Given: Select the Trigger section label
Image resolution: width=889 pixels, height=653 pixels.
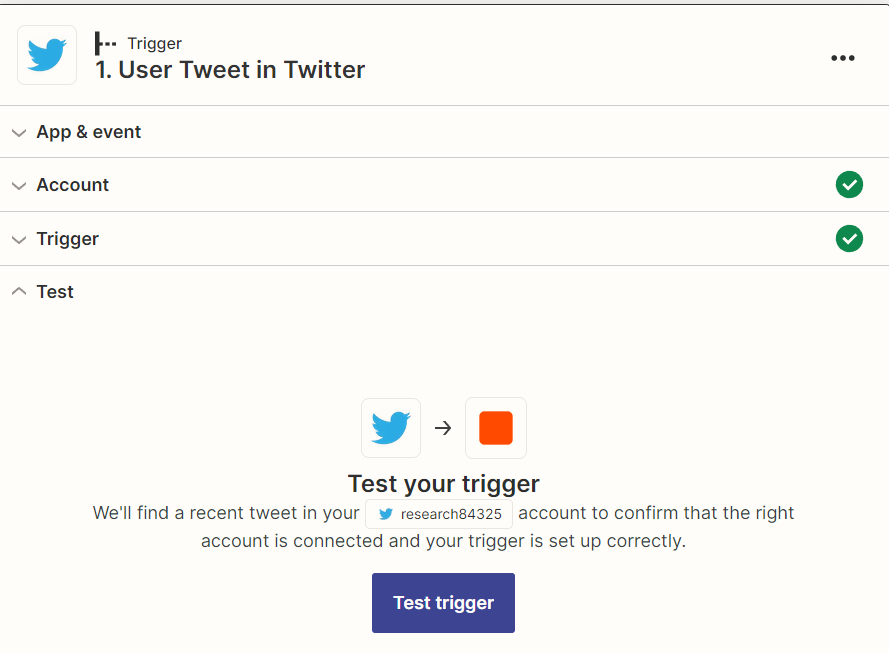Looking at the screenshot, I should click(67, 239).
